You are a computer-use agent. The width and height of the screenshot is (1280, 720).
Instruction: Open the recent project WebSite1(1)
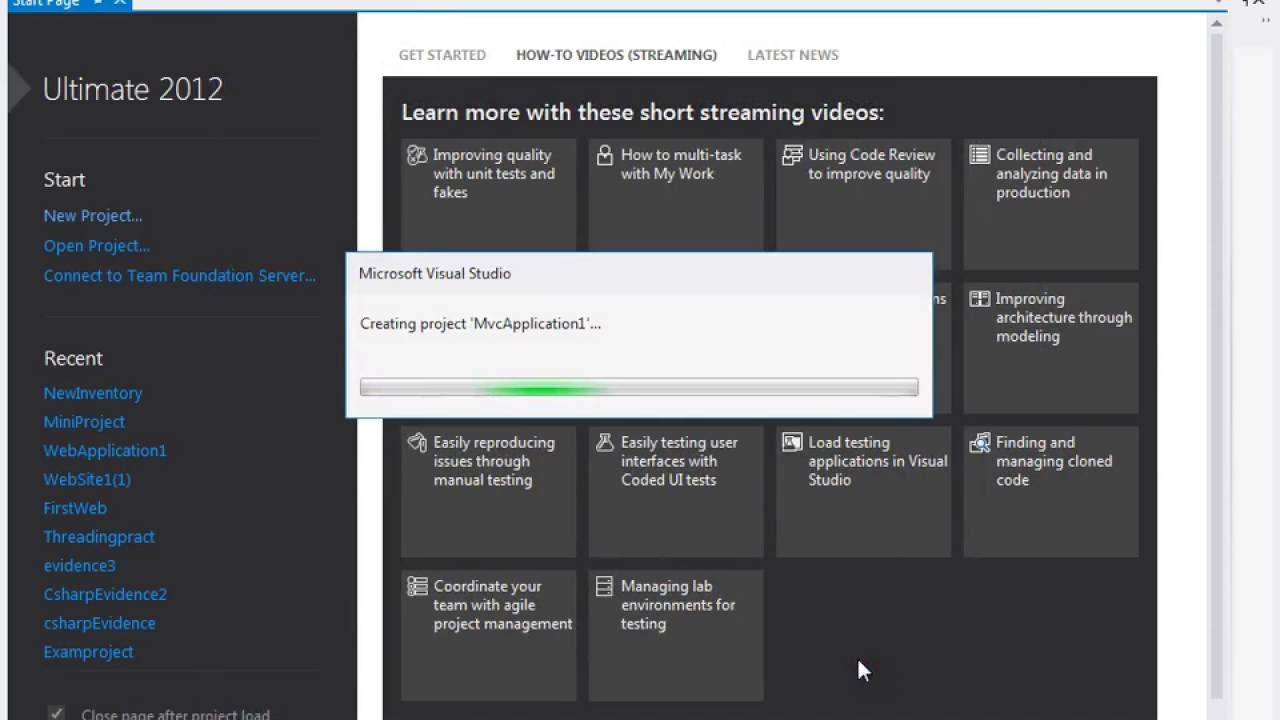coord(87,480)
